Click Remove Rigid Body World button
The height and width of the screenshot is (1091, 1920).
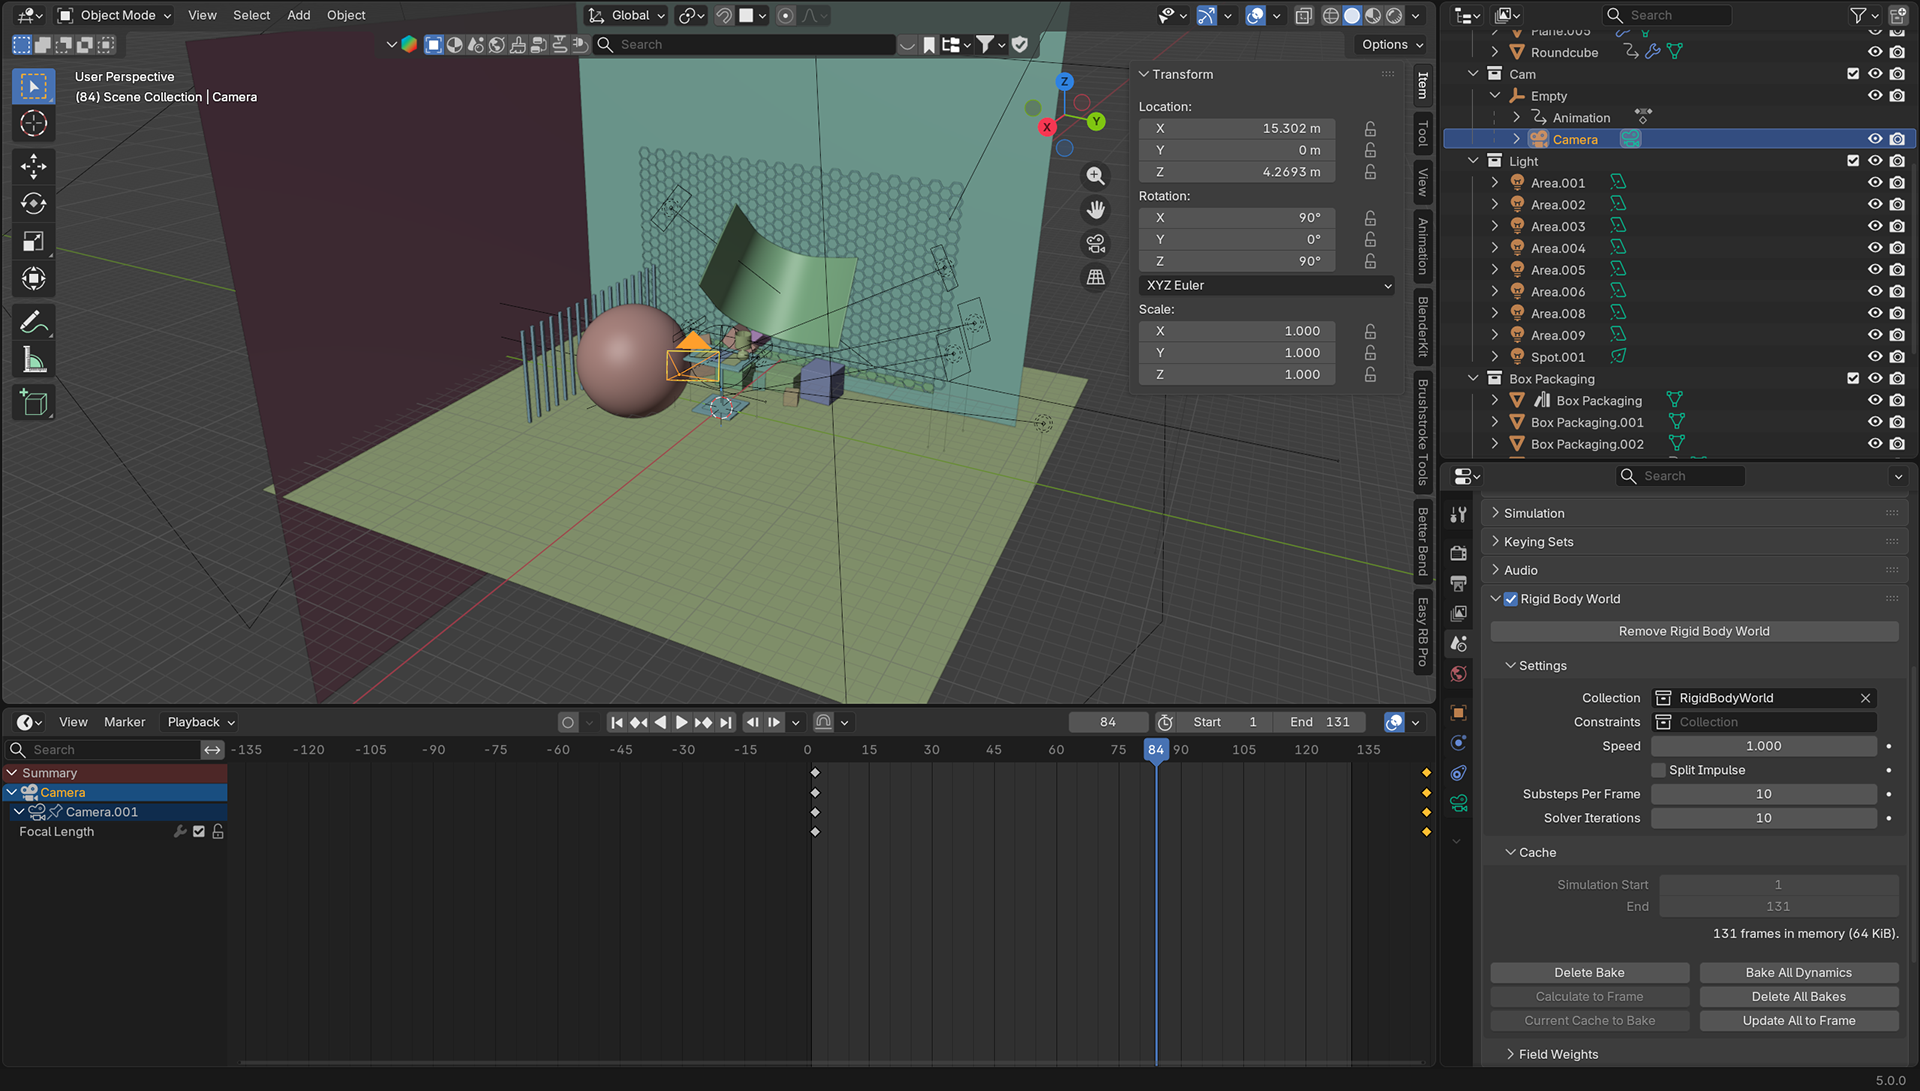1693,631
